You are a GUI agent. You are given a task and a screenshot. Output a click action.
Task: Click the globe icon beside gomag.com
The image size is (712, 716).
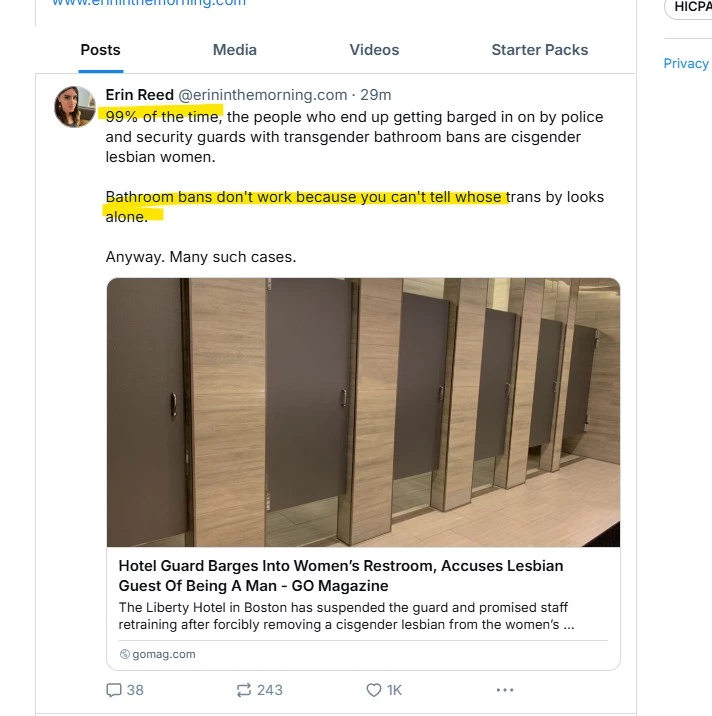tap(124, 654)
